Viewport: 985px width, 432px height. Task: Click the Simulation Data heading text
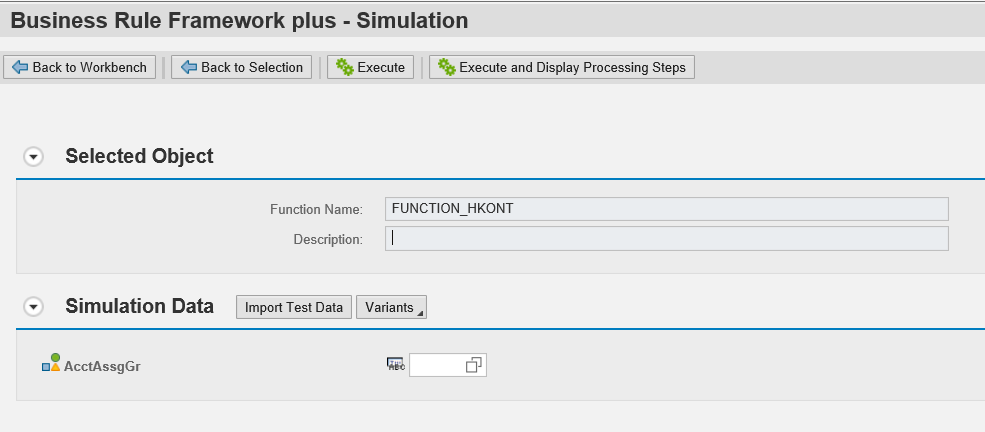tap(139, 306)
